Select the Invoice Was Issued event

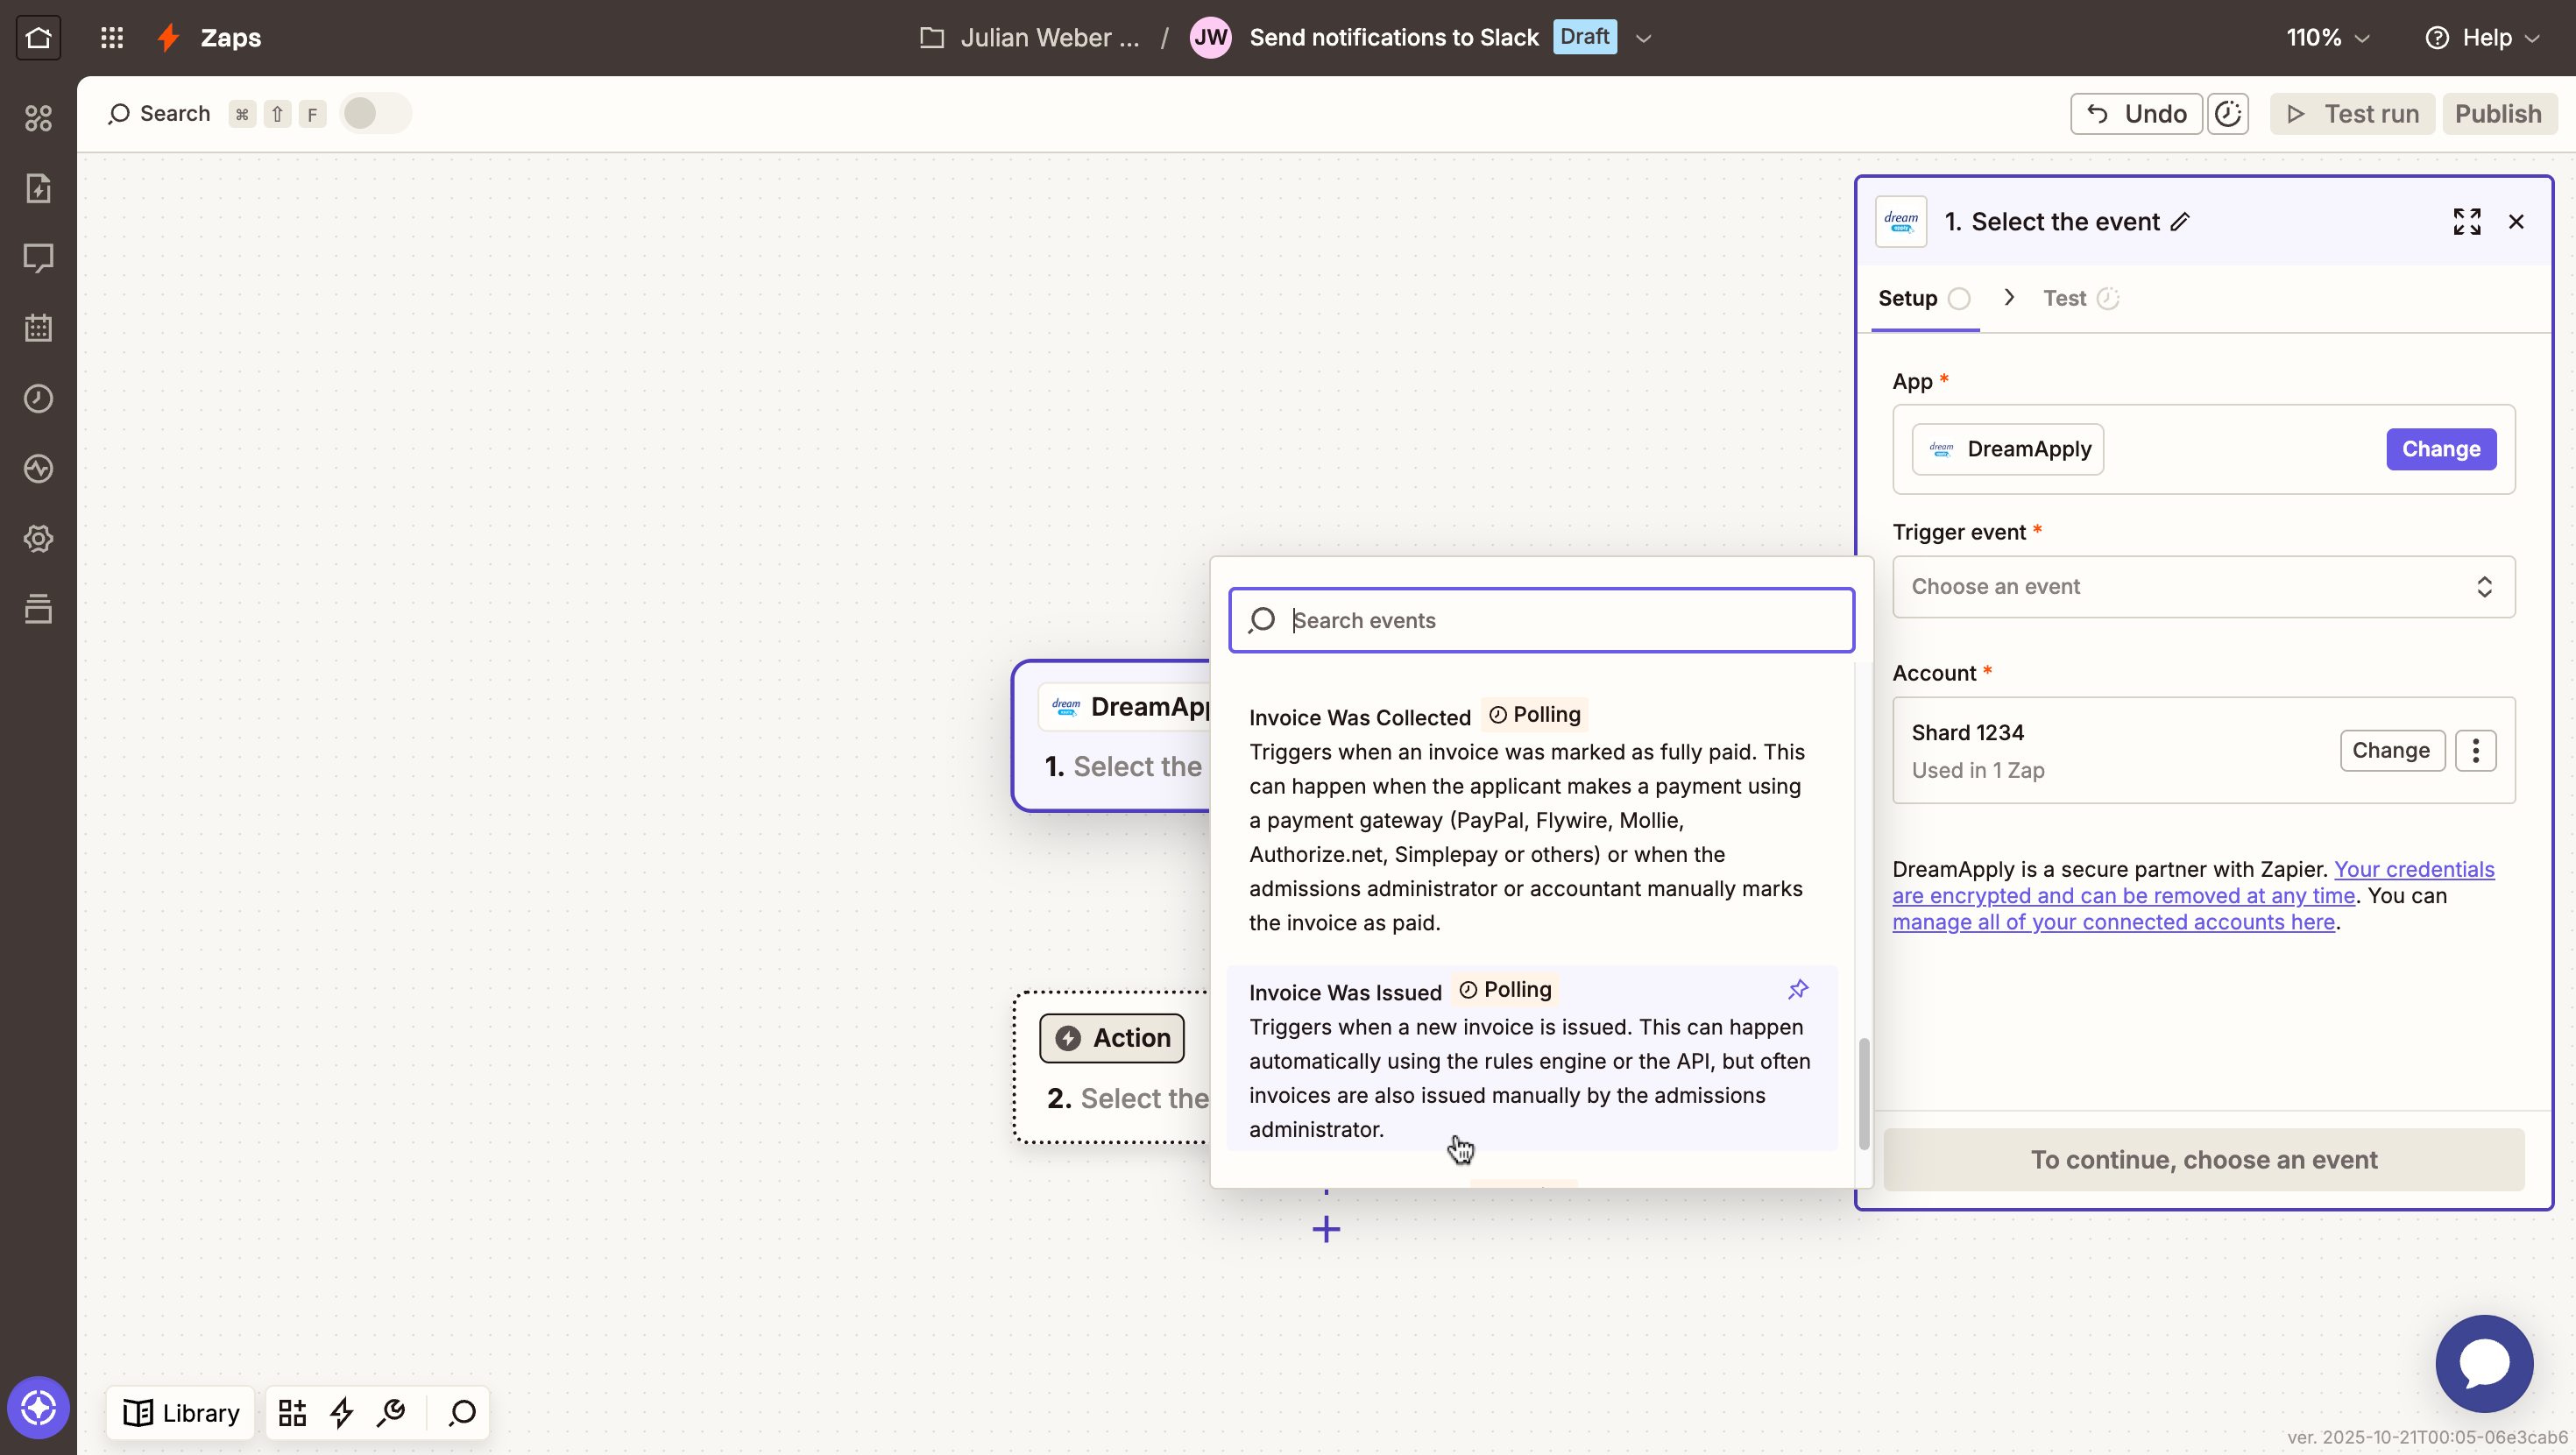tap(1532, 1058)
